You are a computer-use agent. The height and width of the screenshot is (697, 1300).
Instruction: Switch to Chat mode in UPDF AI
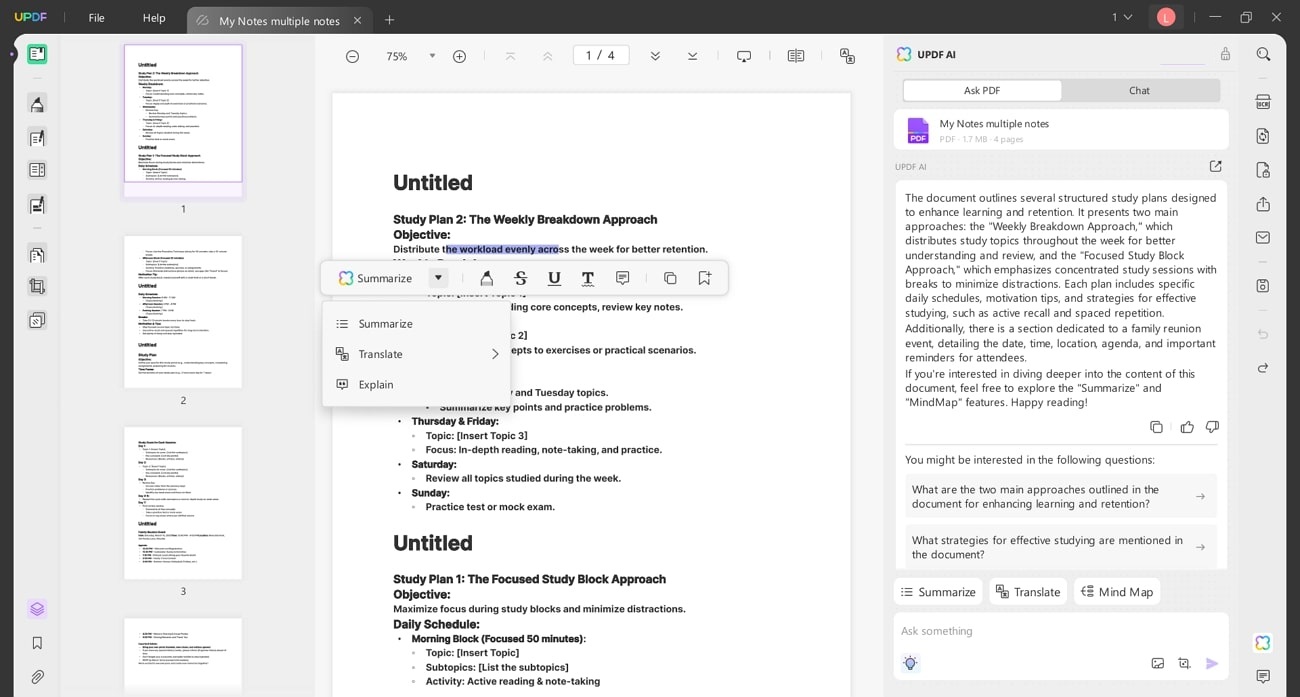1139,90
